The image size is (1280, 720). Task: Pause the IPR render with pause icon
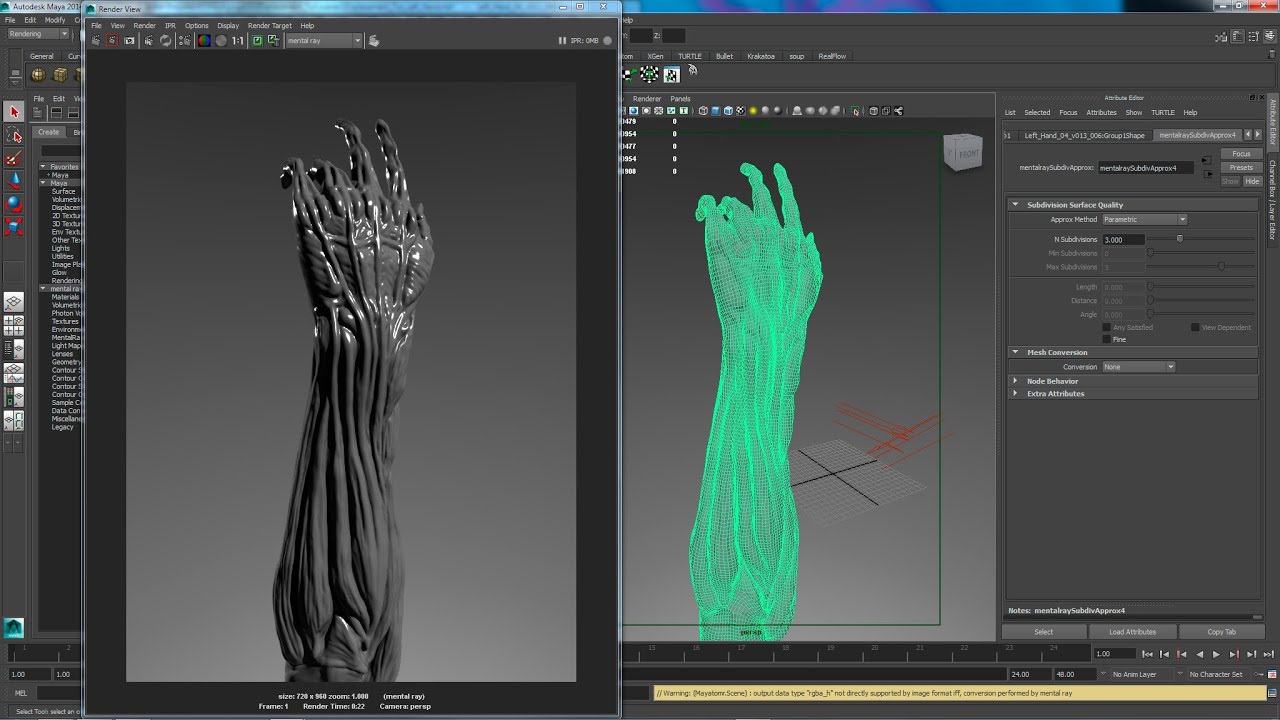[x=562, y=41]
